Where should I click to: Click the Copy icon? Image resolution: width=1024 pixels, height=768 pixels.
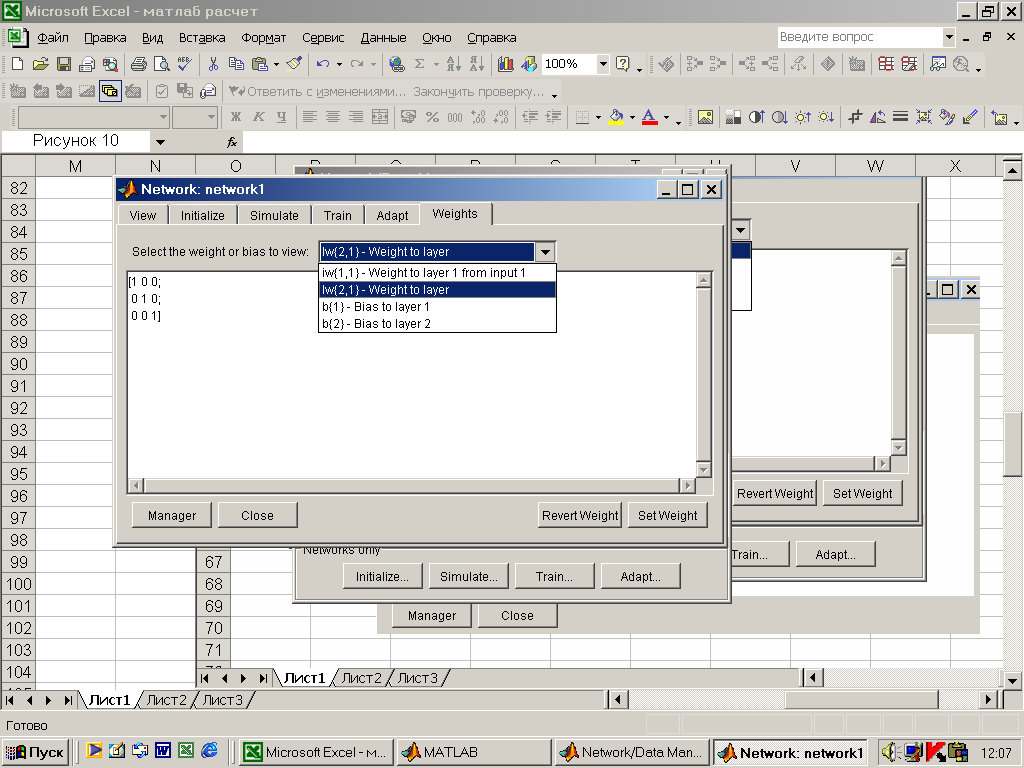(236, 63)
